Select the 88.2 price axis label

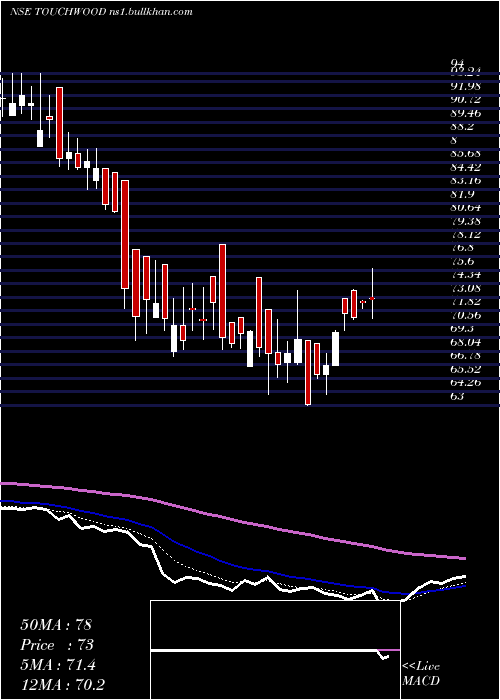click(462, 127)
